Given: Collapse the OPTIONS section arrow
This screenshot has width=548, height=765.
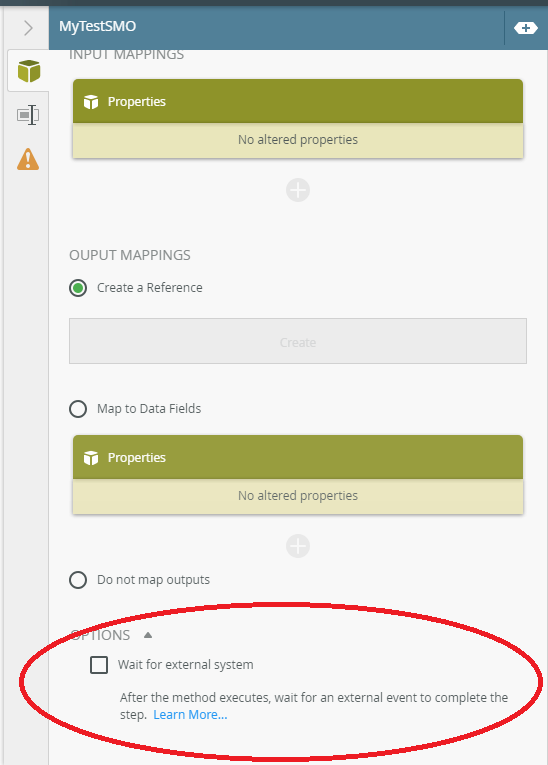Looking at the screenshot, I should [148, 635].
